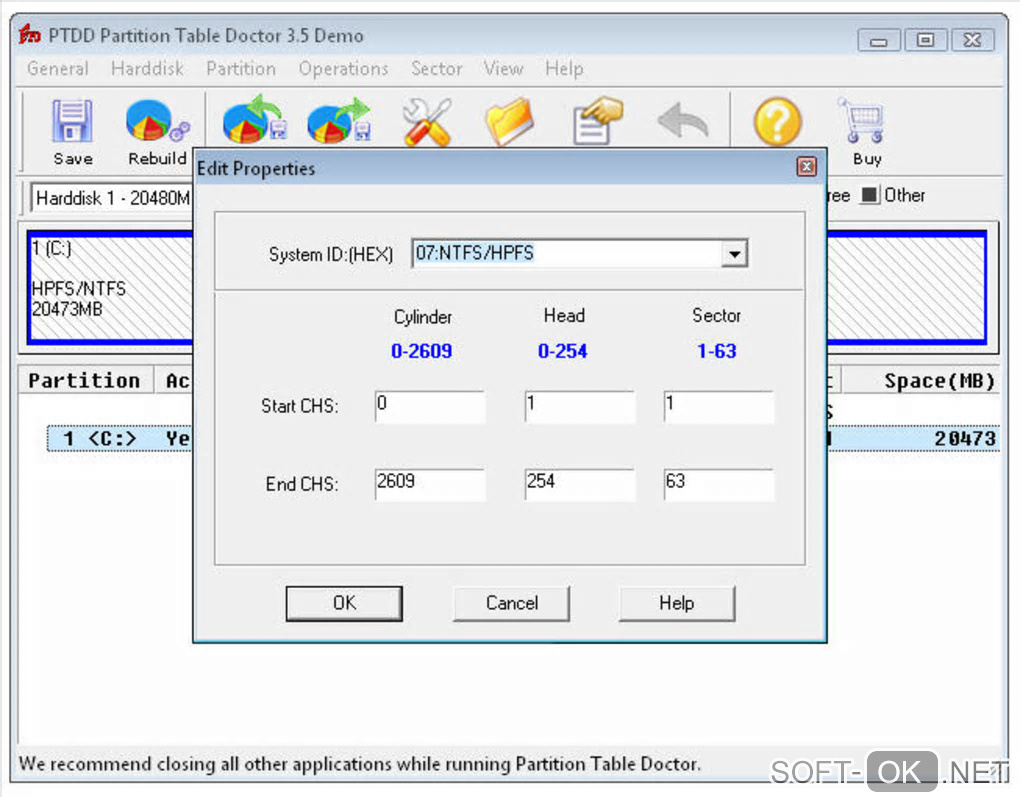Click the 0-2609 cylinder range text

pos(422,351)
